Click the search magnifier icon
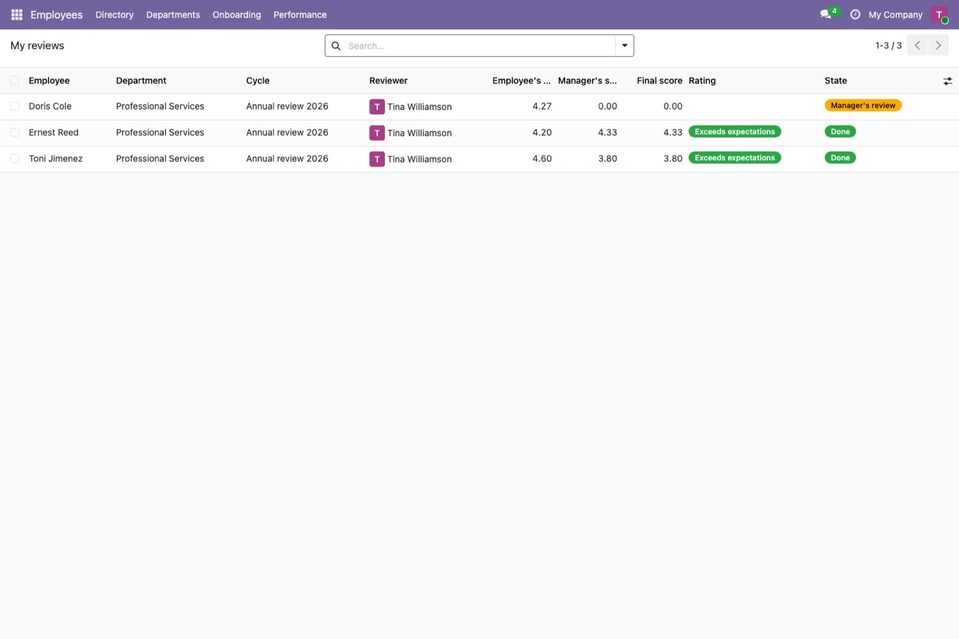The height and width of the screenshot is (639, 959). [x=336, y=46]
